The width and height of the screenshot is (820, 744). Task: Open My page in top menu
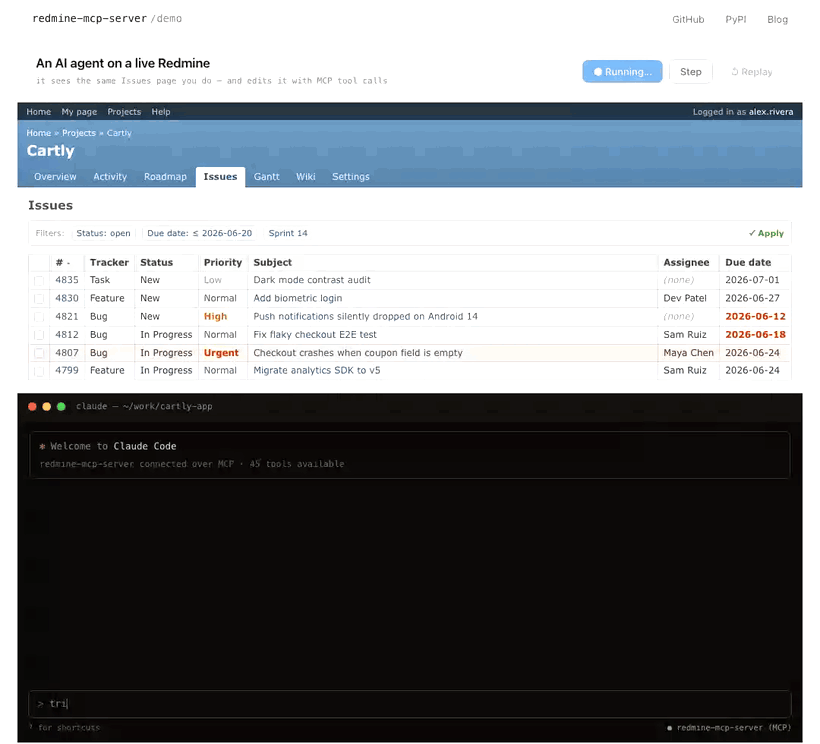[x=79, y=112]
